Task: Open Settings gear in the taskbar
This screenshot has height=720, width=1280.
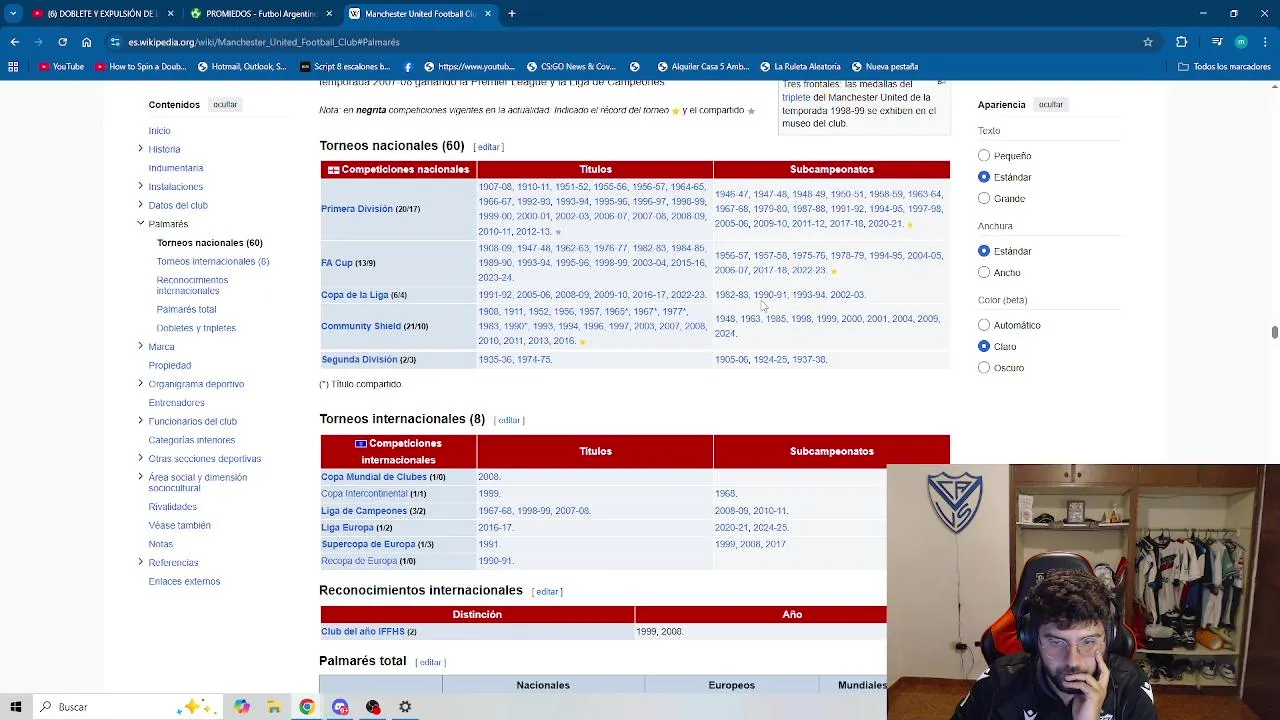Action: pos(405,707)
